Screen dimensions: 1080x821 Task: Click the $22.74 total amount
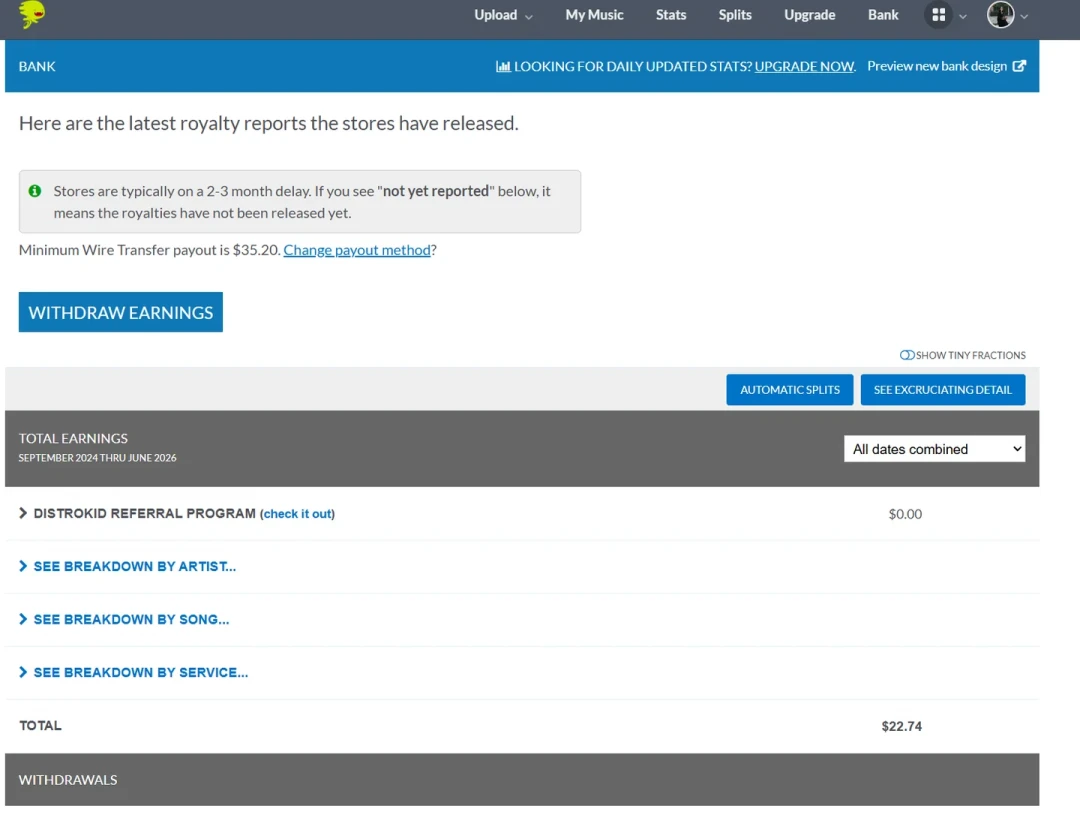coord(902,727)
